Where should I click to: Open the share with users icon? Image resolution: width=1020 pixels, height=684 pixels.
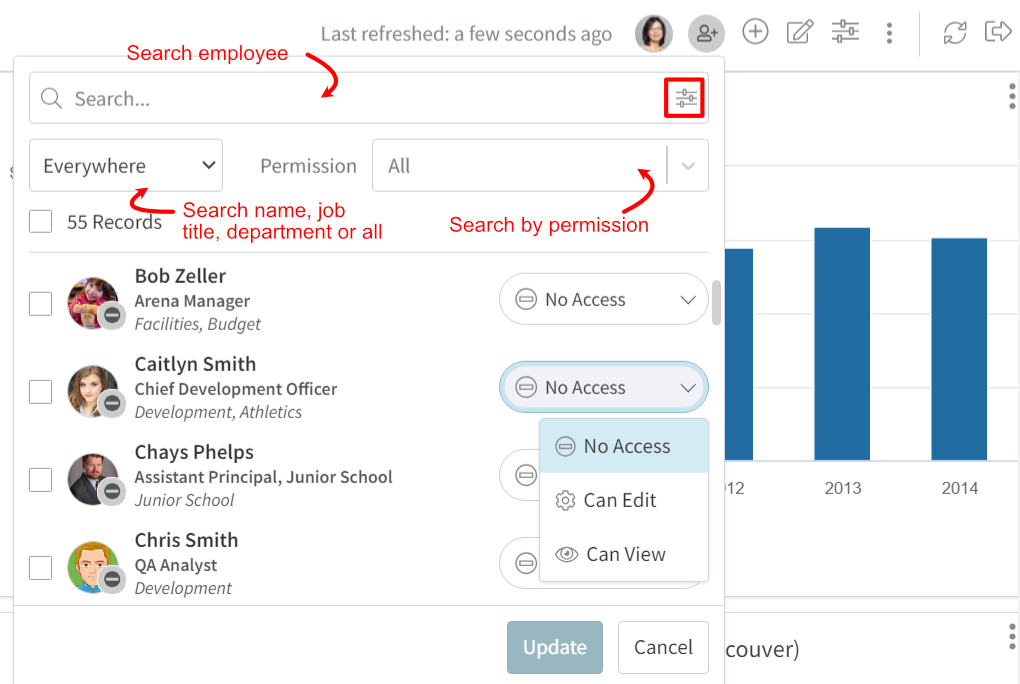(706, 33)
